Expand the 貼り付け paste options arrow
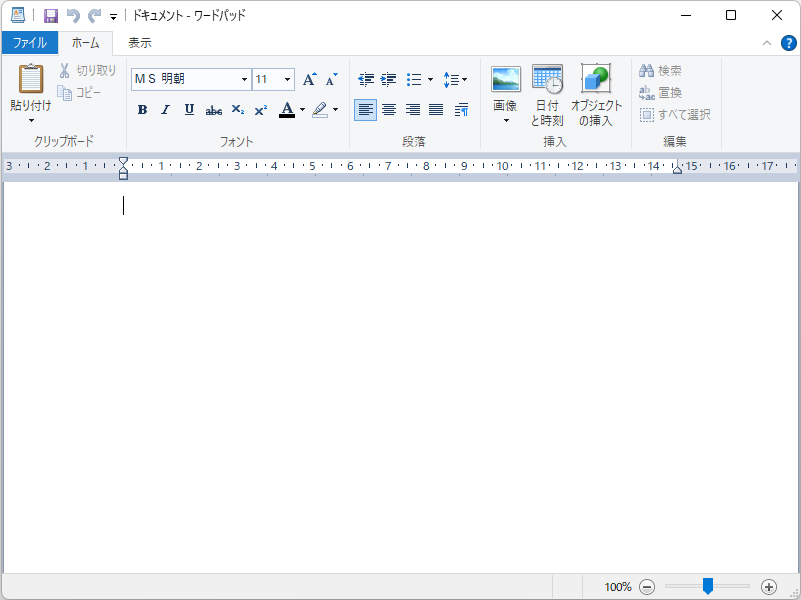Screen dimensions: 801x600 click(x=31, y=121)
